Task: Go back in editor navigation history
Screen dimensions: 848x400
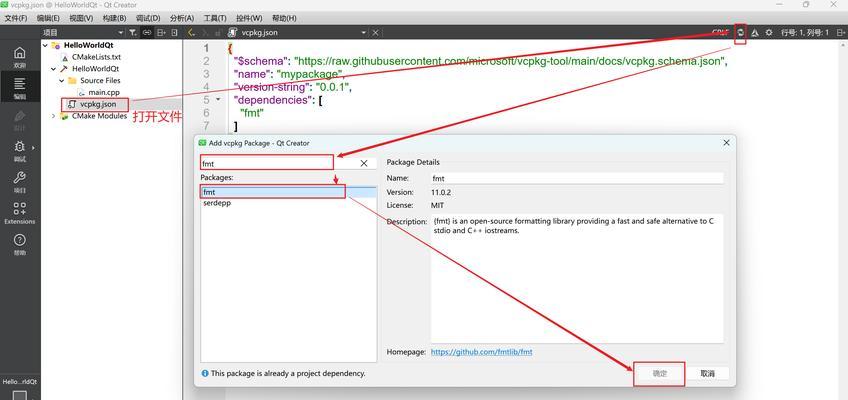Action: tap(191, 32)
